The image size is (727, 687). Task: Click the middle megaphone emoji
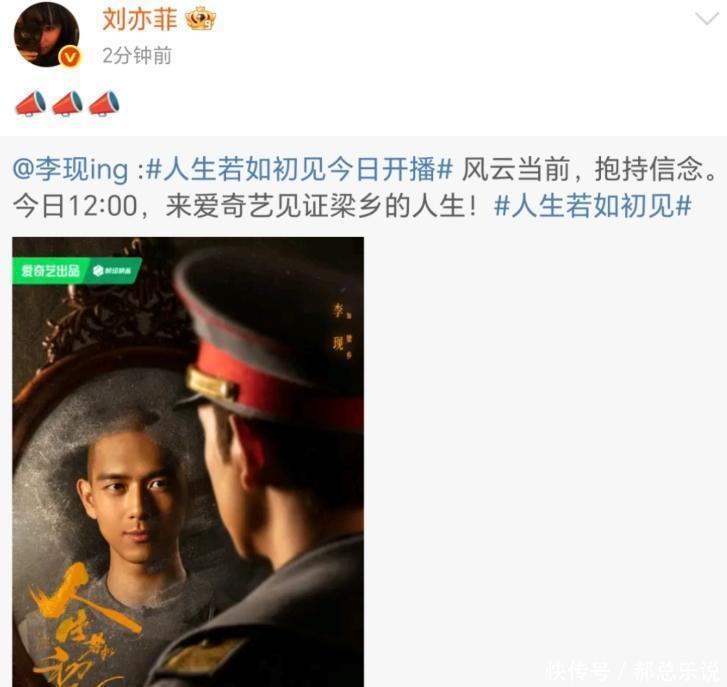click(x=67, y=103)
